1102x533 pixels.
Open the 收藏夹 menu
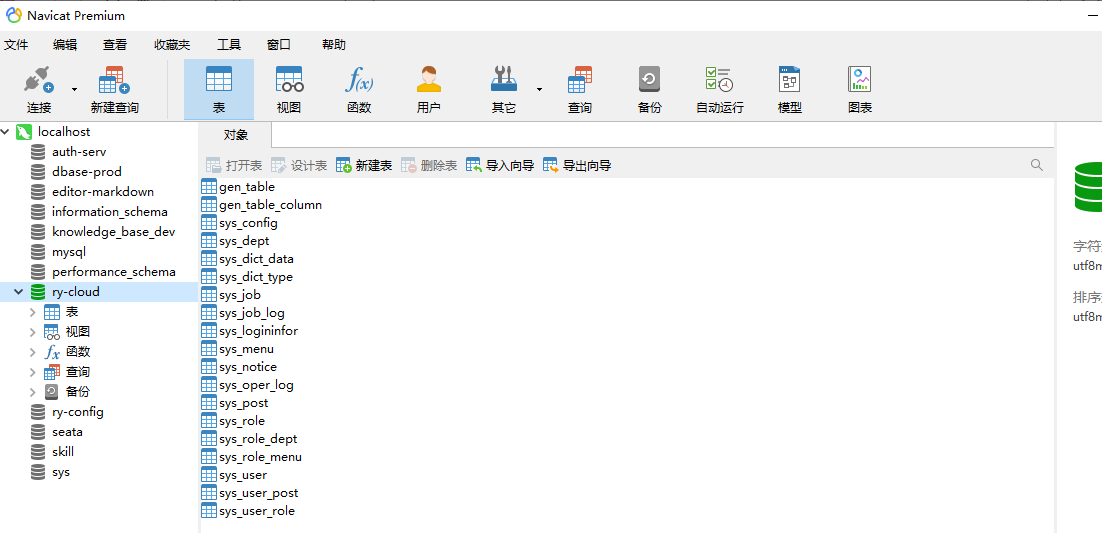pos(172,45)
